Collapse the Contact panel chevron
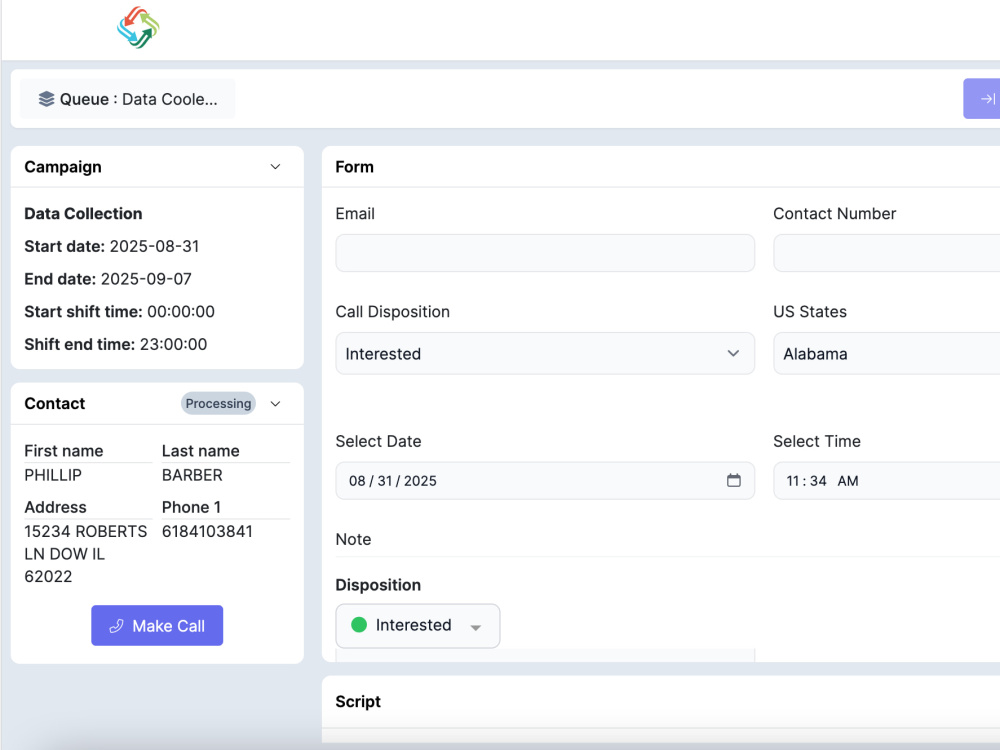 (x=276, y=404)
